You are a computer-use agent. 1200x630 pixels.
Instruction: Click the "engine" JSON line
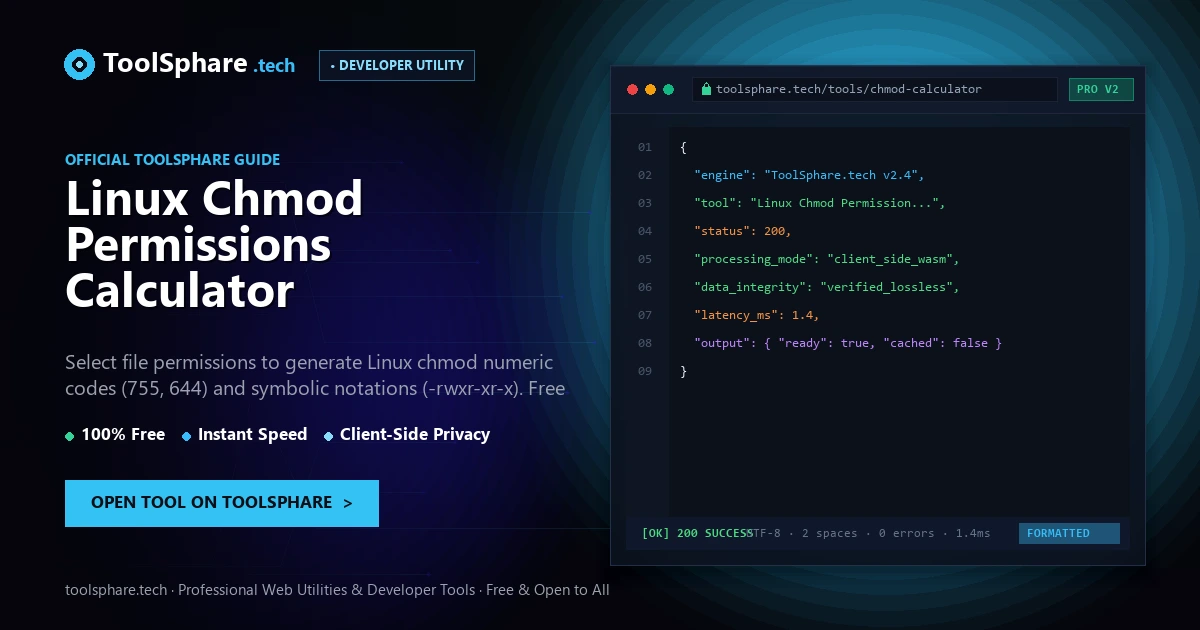[809, 175]
